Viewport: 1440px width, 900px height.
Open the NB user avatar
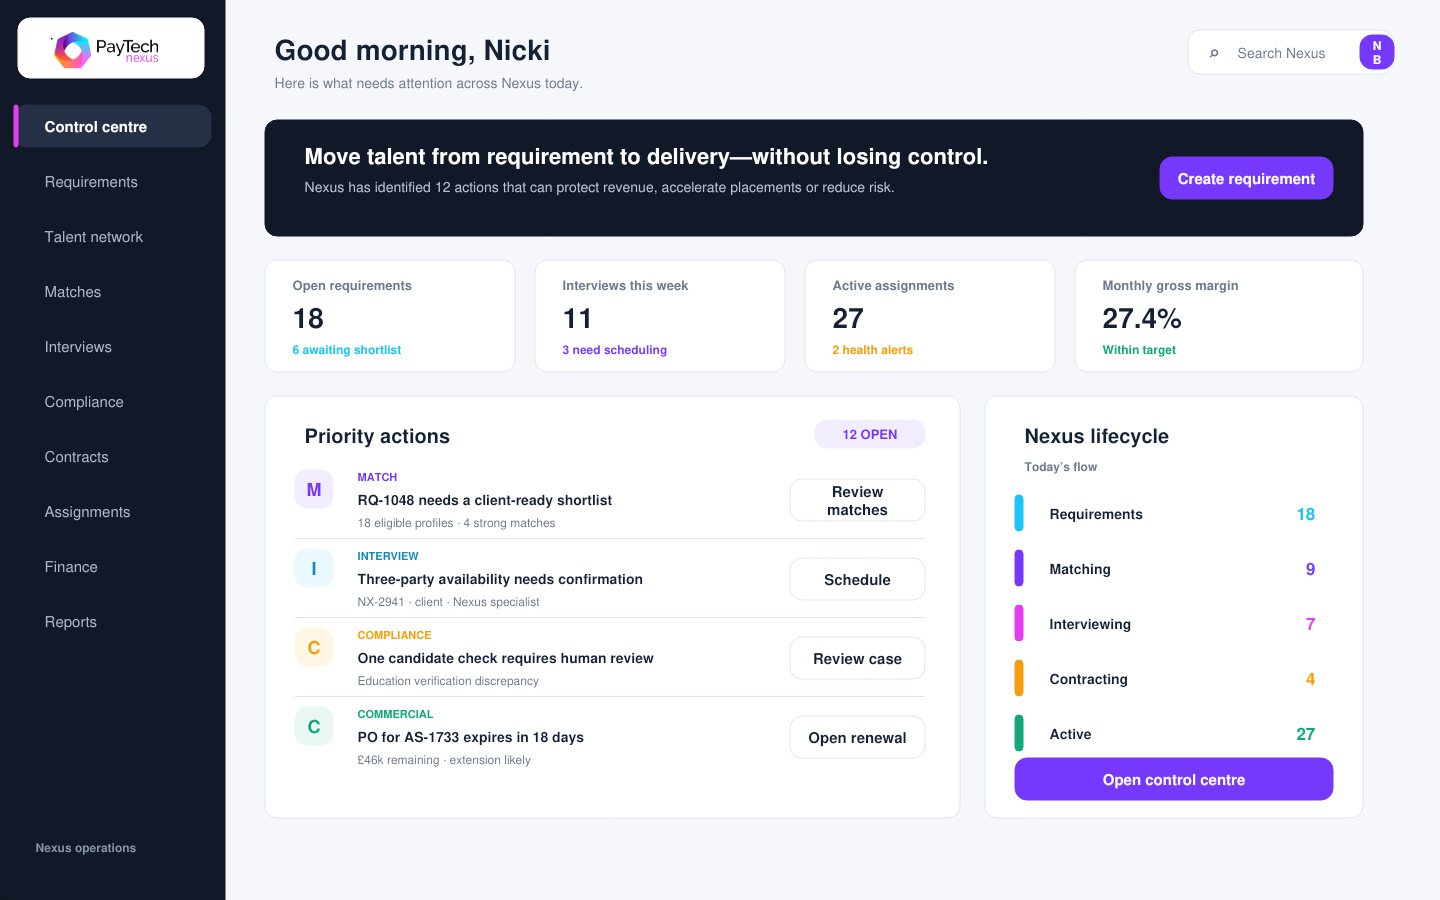pos(1376,52)
